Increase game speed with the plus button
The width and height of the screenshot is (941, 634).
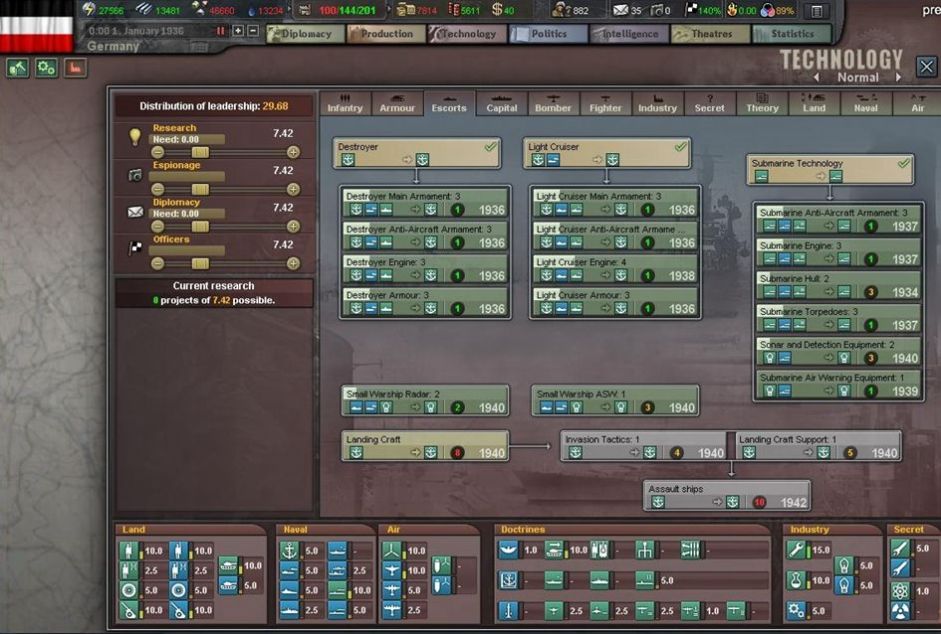(238, 31)
